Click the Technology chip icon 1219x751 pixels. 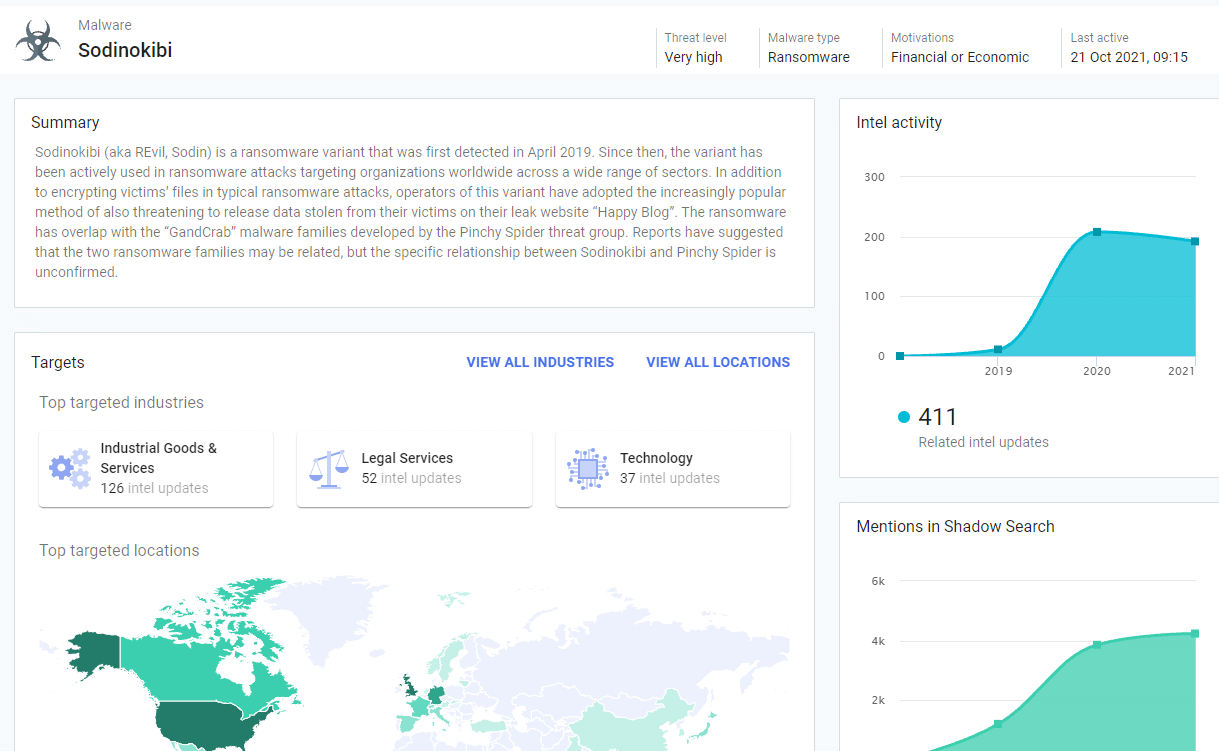coord(587,468)
